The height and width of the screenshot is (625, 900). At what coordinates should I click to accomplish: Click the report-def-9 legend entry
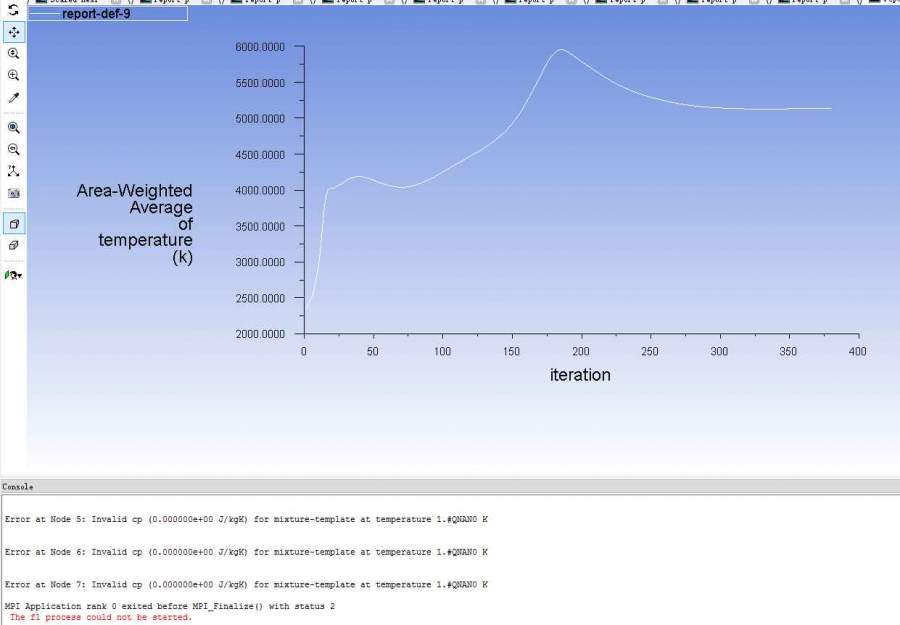(96, 14)
